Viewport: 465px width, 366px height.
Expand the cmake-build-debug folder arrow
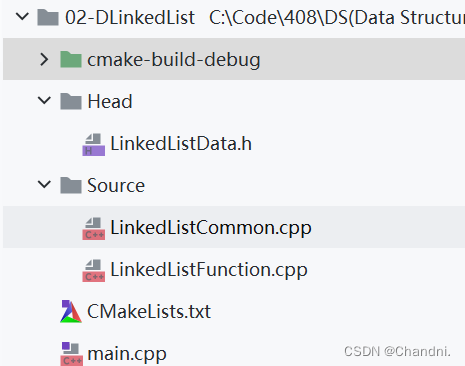[44, 59]
